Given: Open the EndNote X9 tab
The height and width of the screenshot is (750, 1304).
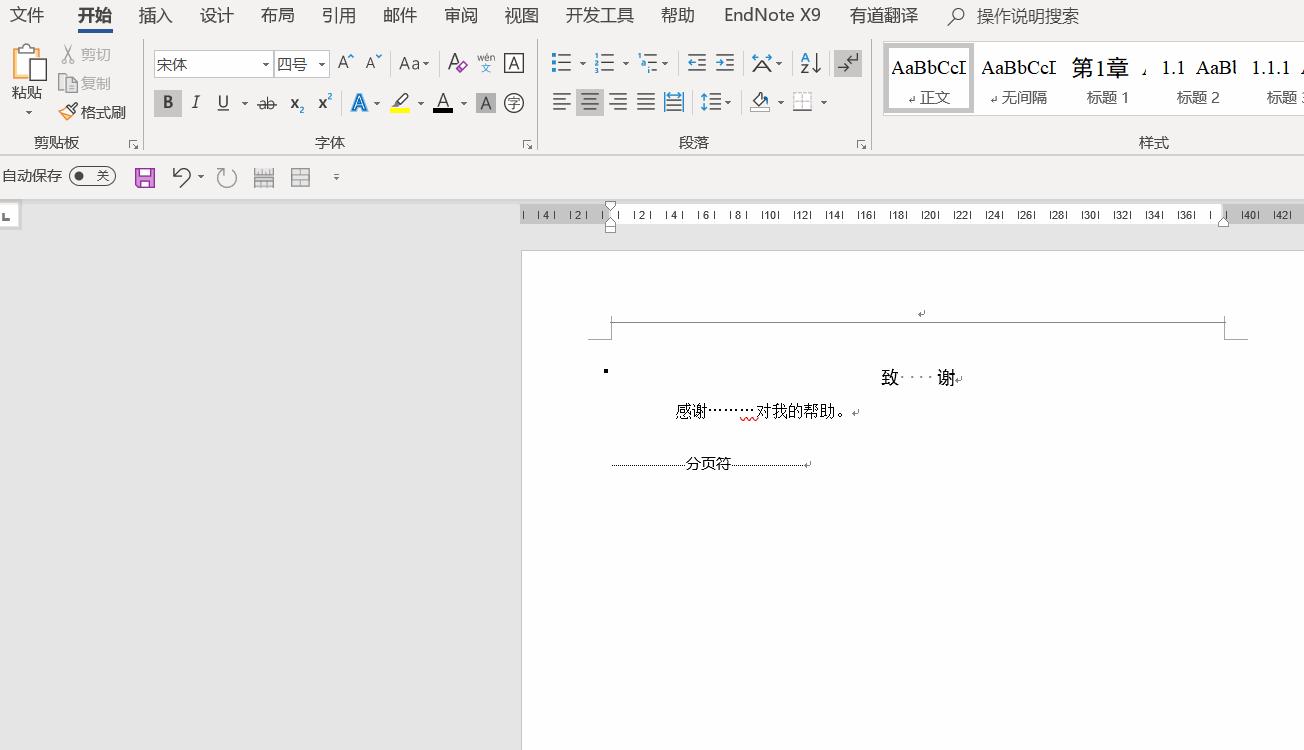Looking at the screenshot, I should click(x=771, y=15).
